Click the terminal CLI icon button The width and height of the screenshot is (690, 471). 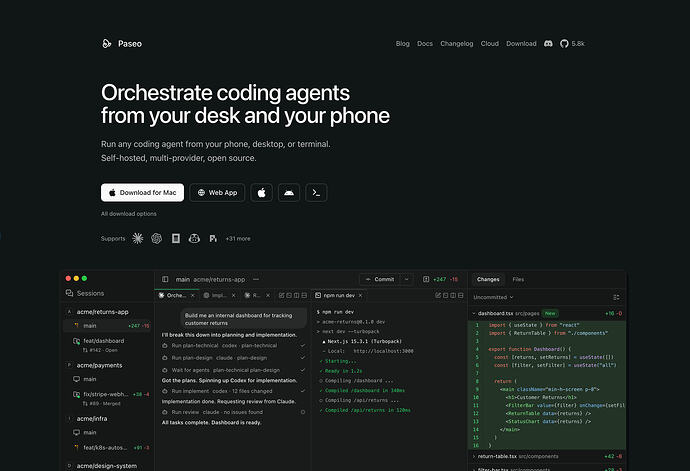(316, 193)
